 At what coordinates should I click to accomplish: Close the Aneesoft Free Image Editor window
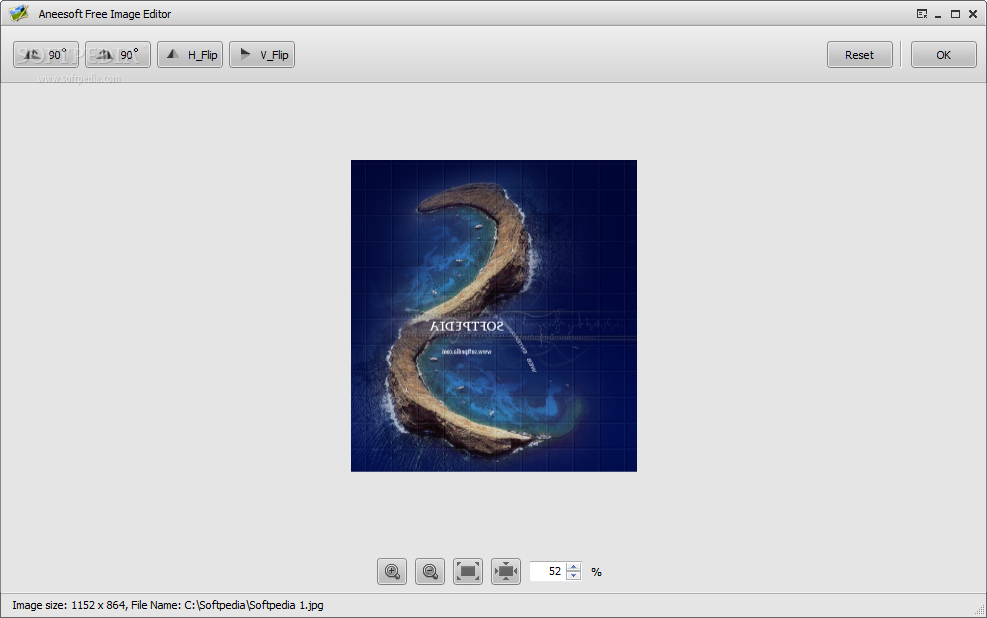coord(973,14)
